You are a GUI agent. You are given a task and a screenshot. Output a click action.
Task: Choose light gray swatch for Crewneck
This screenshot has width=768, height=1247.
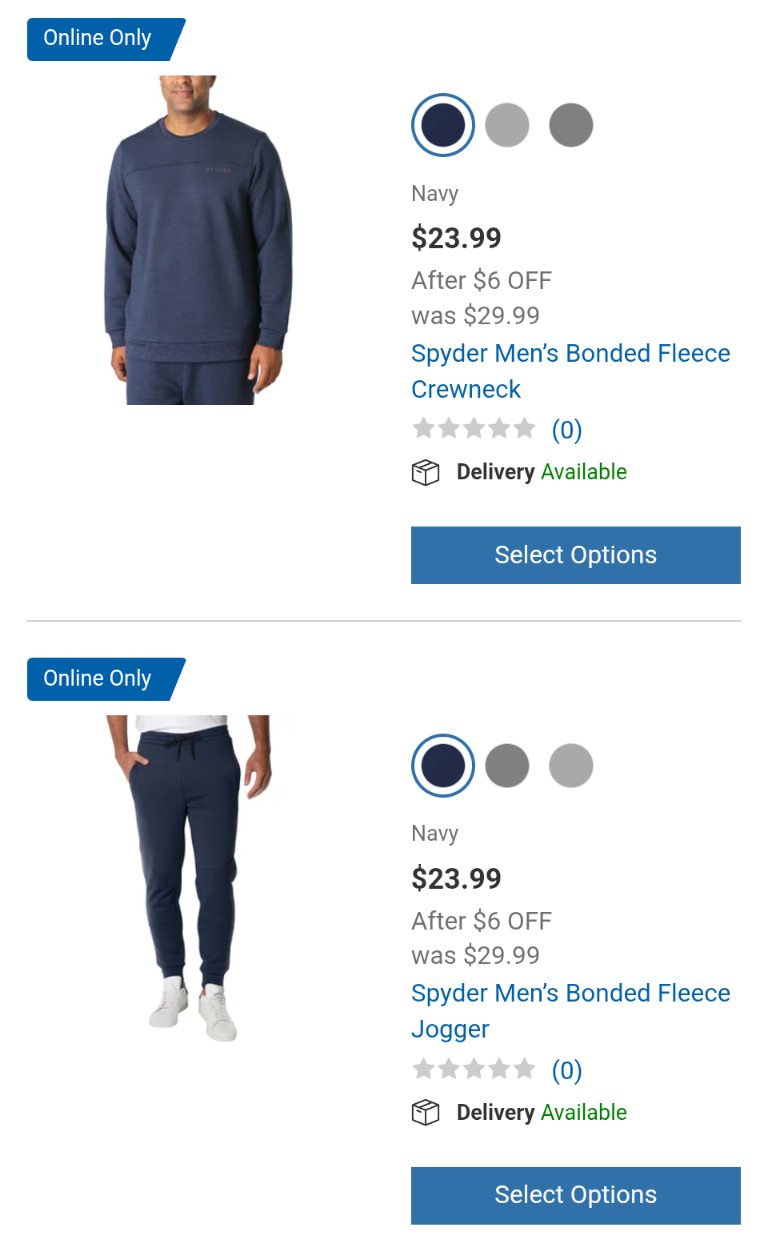pyautogui.click(x=507, y=125)
